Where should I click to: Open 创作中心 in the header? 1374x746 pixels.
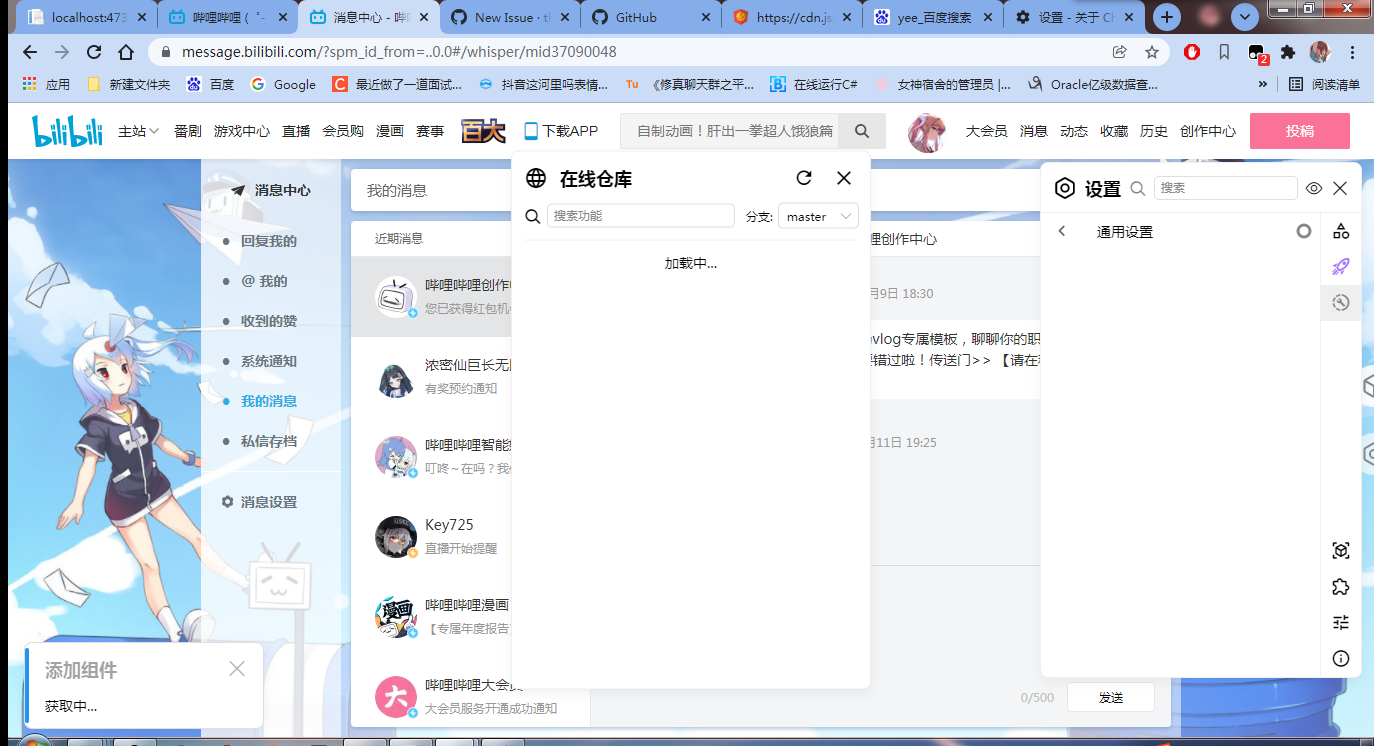[1207, 131]
